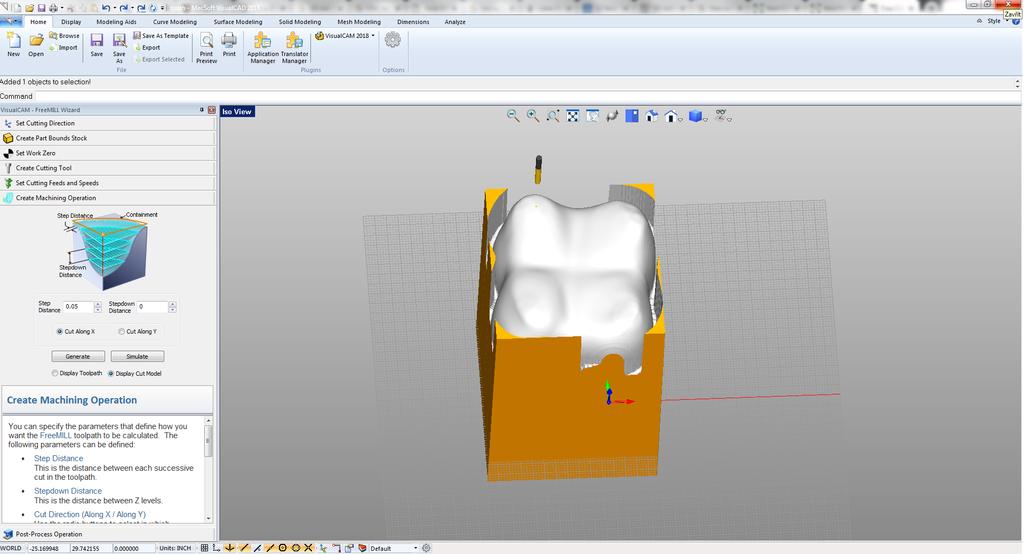Zoom out in the Iso View toolbar

coord(513,116)
